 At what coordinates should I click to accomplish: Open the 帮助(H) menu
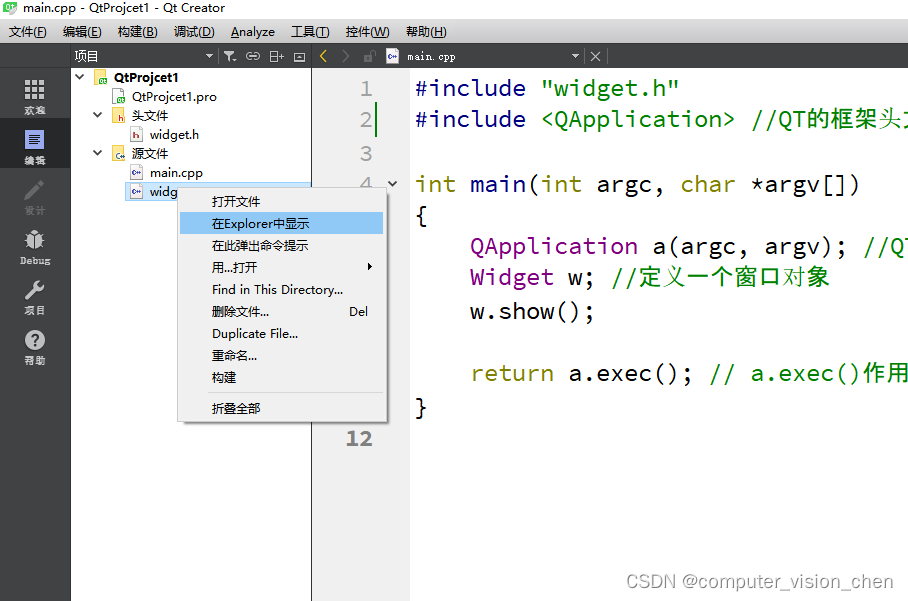[426, 32]
